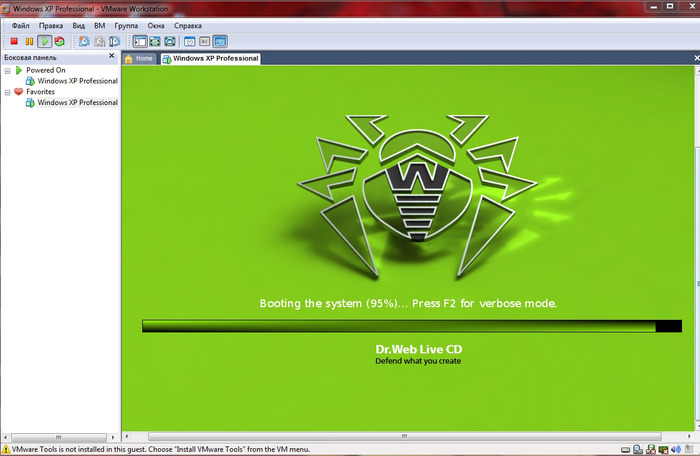Click the greyed Revert to snapshot icon
Image resolution: width=700 pixels, height=456 pixels.
[x=100, y=42]
